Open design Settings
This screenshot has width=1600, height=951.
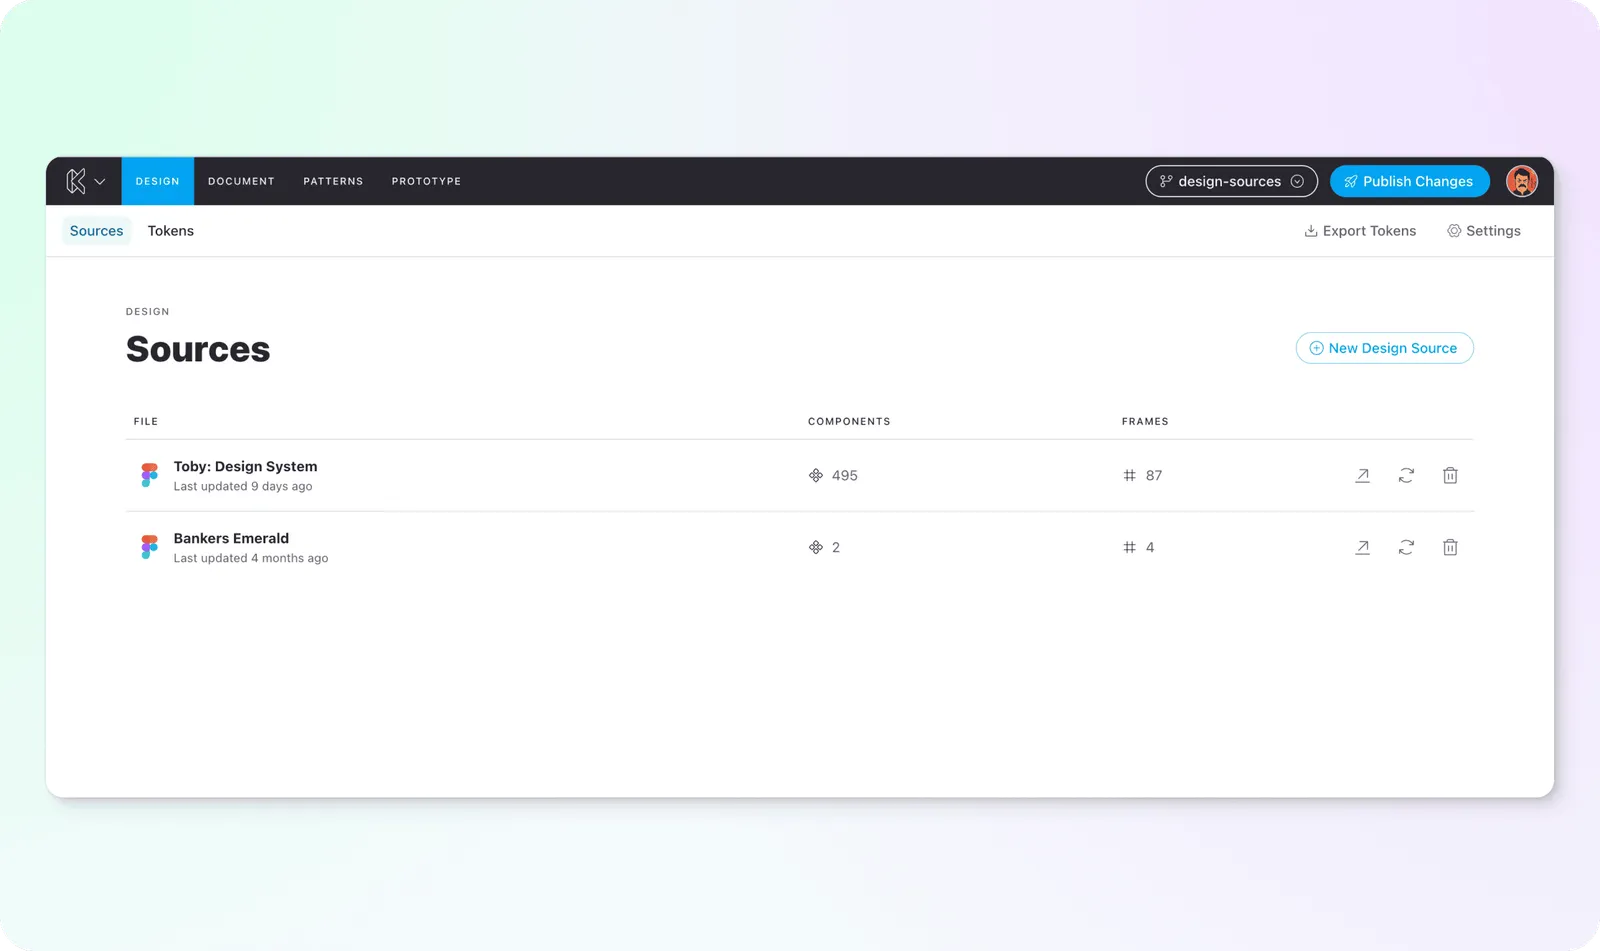[1484, 231]
